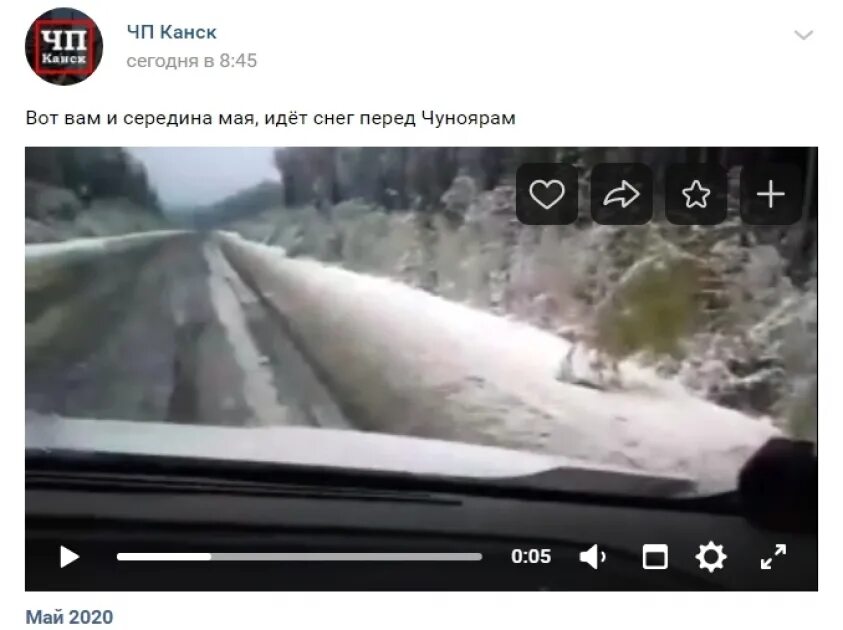Open the ЧП Канск round avatar
The height and width of the screenshot is (630, 843).
64,46
